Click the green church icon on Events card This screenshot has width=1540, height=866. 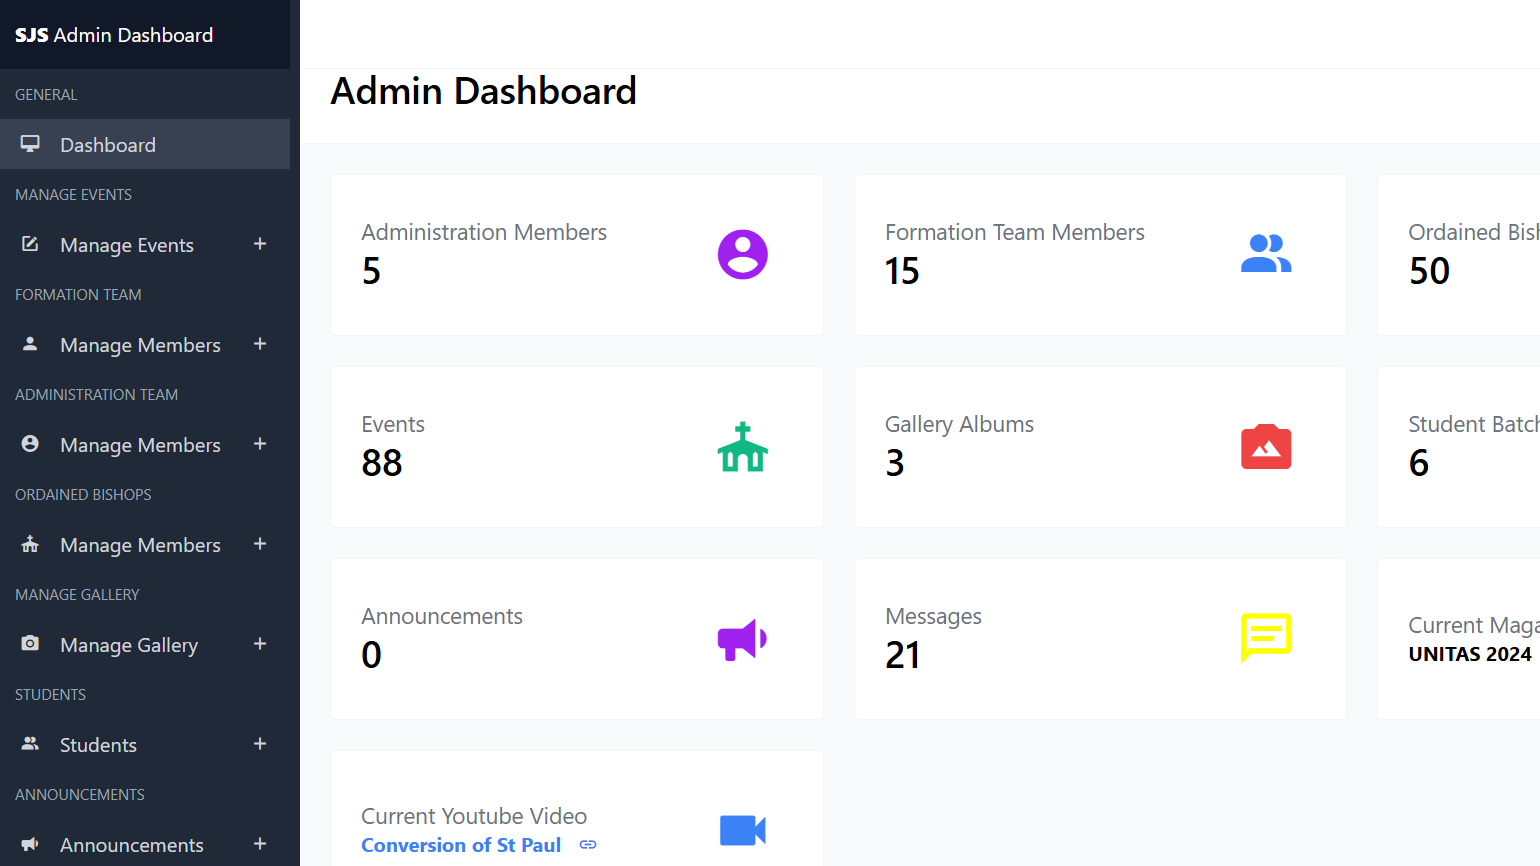[743, 446]
